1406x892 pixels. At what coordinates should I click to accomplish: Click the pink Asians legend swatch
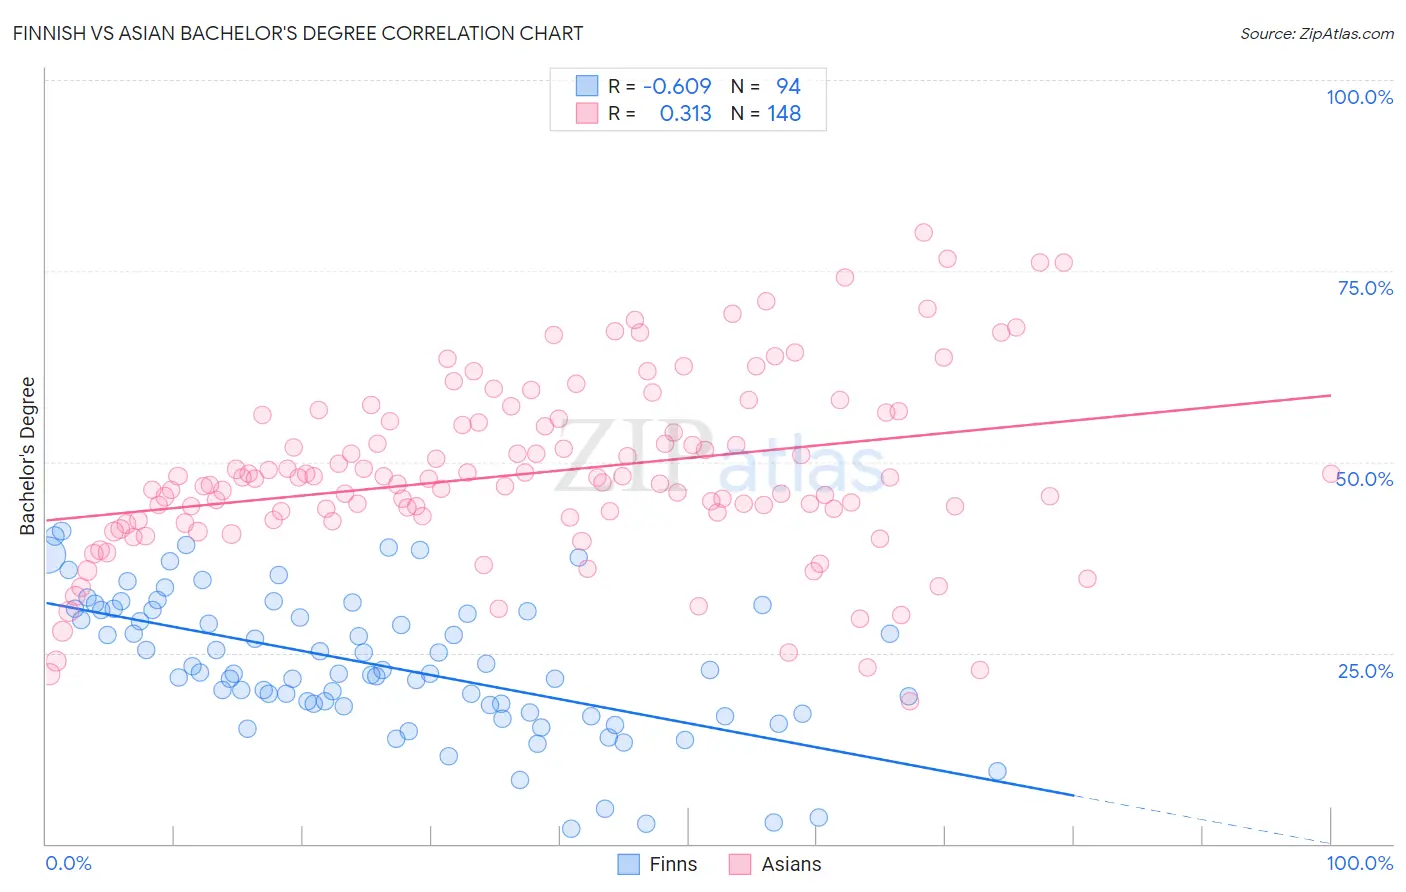point(740,864)
